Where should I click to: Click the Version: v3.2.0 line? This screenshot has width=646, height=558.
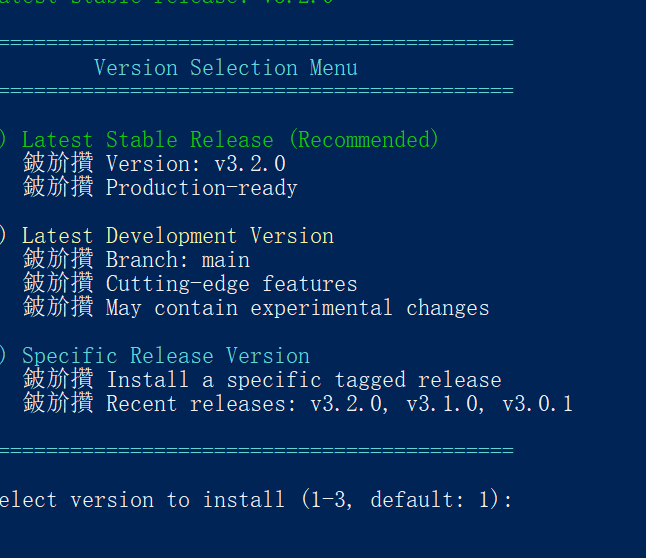coord(195,164)
